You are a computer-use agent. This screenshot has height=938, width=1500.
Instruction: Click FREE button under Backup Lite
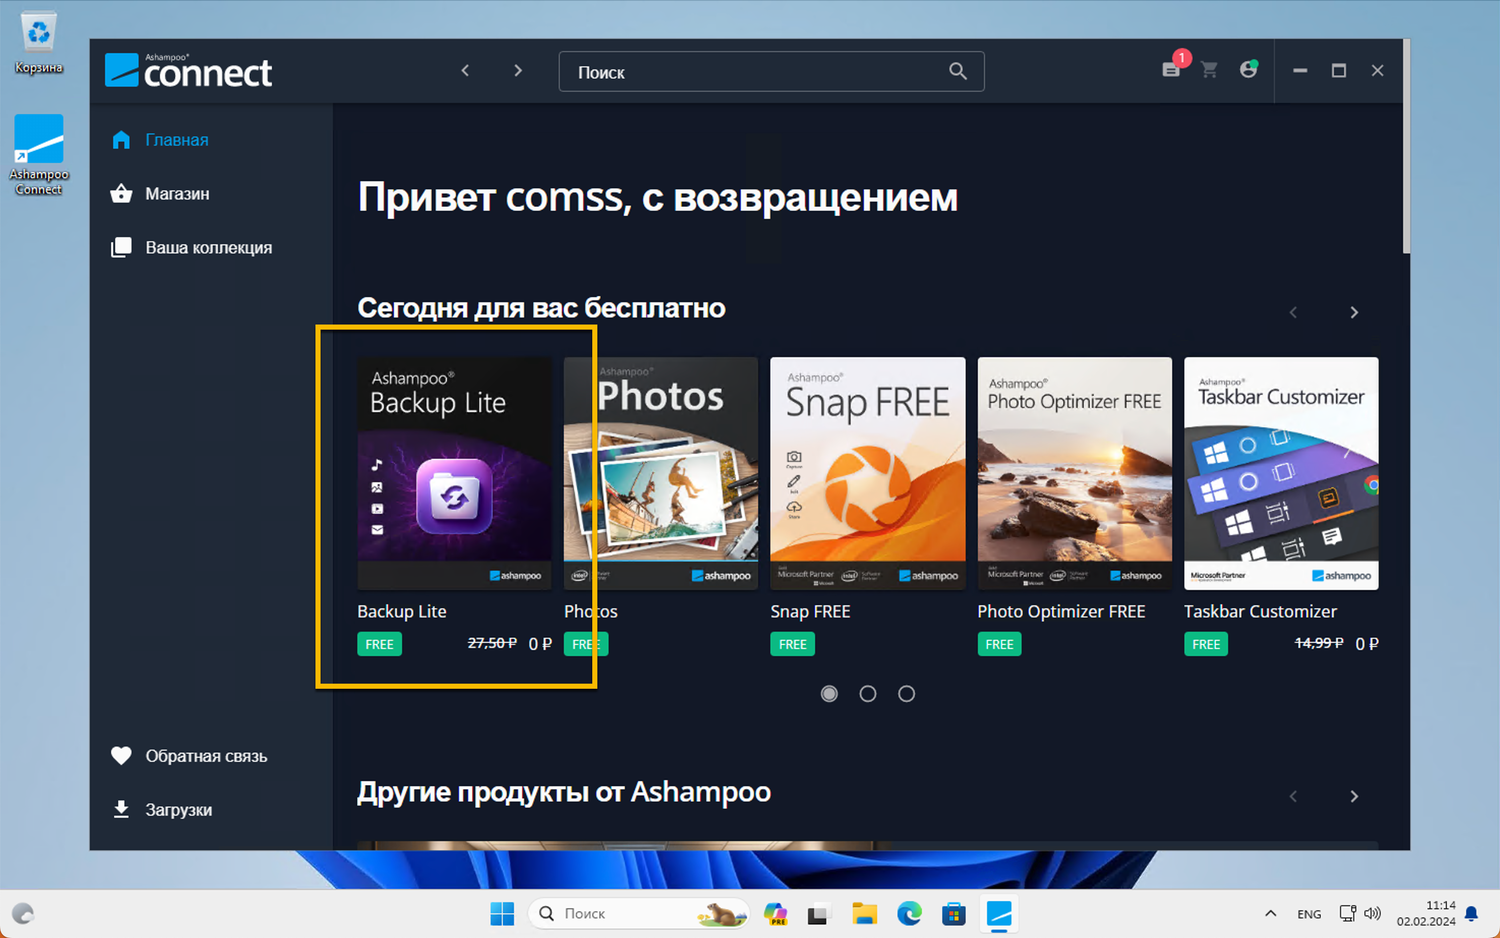379,644
